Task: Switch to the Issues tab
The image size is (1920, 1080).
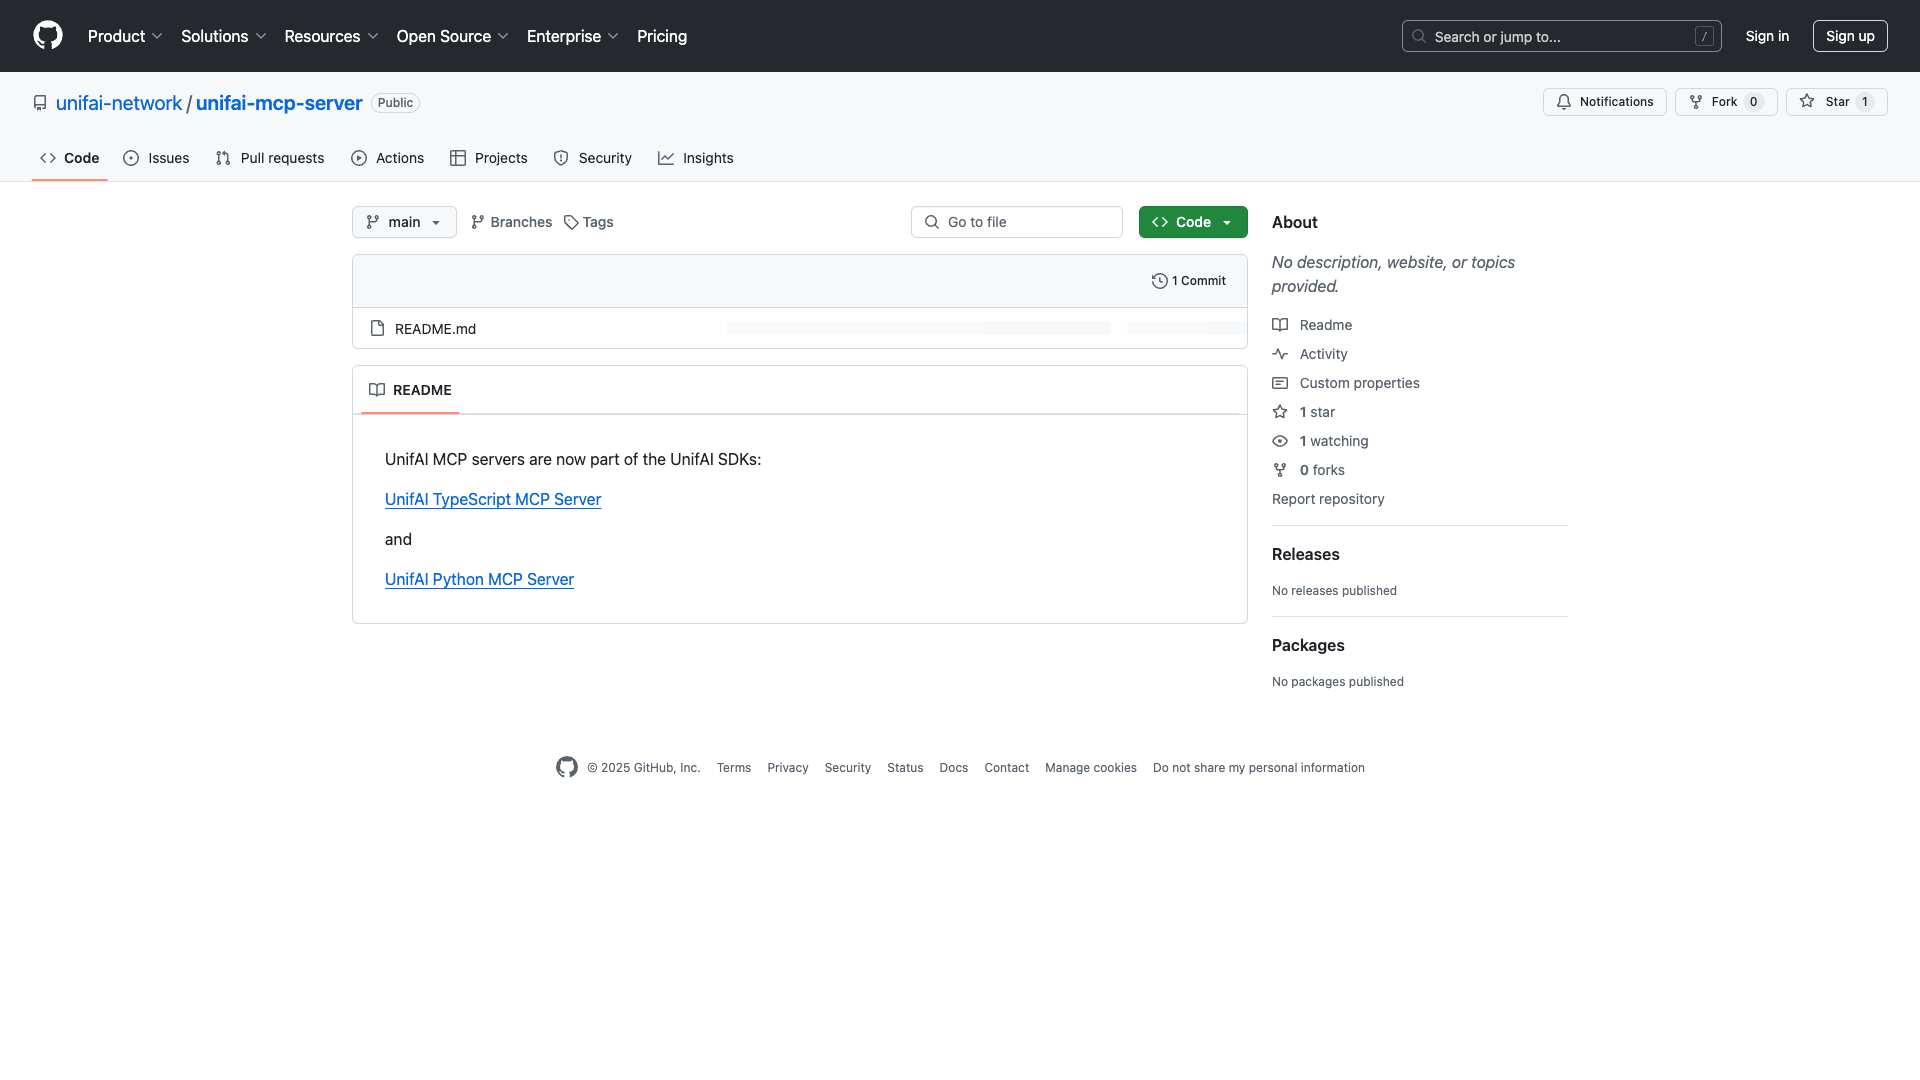Action: coord(156,158)
